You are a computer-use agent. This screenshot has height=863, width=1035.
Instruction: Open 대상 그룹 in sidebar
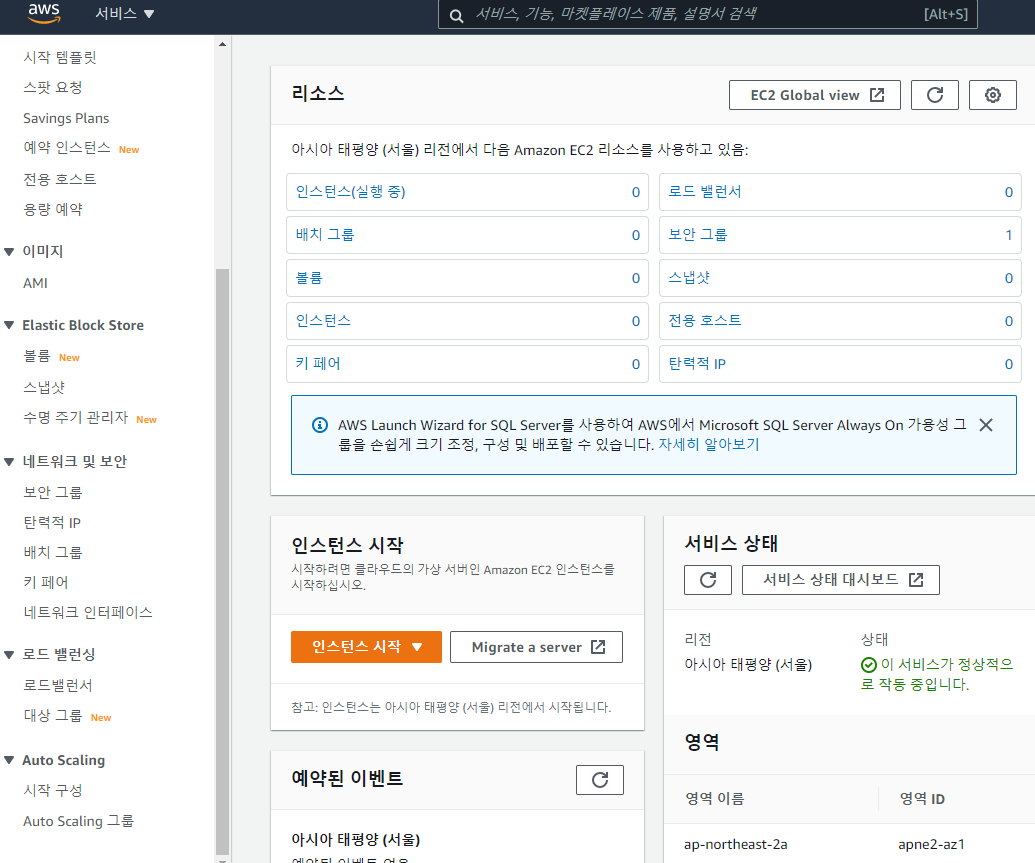pyautogui.click(x=53, y=716)
